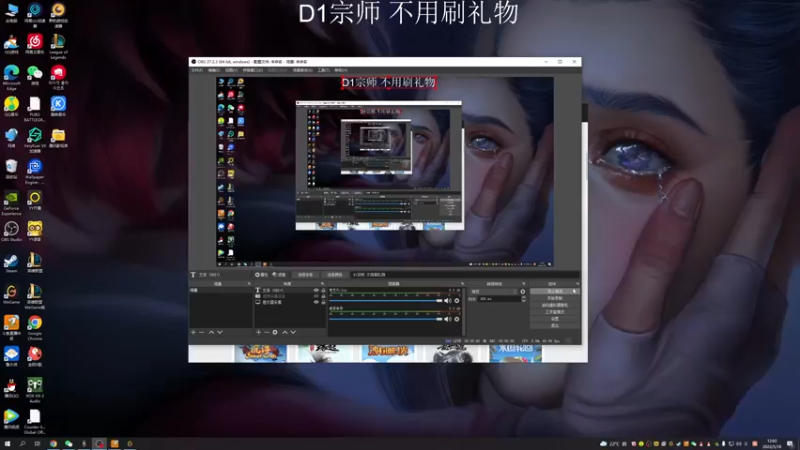The height and width of the screenshot is (450, 800).
Task: Click OBS icon in the taskbar
Action: pos(99,444)
